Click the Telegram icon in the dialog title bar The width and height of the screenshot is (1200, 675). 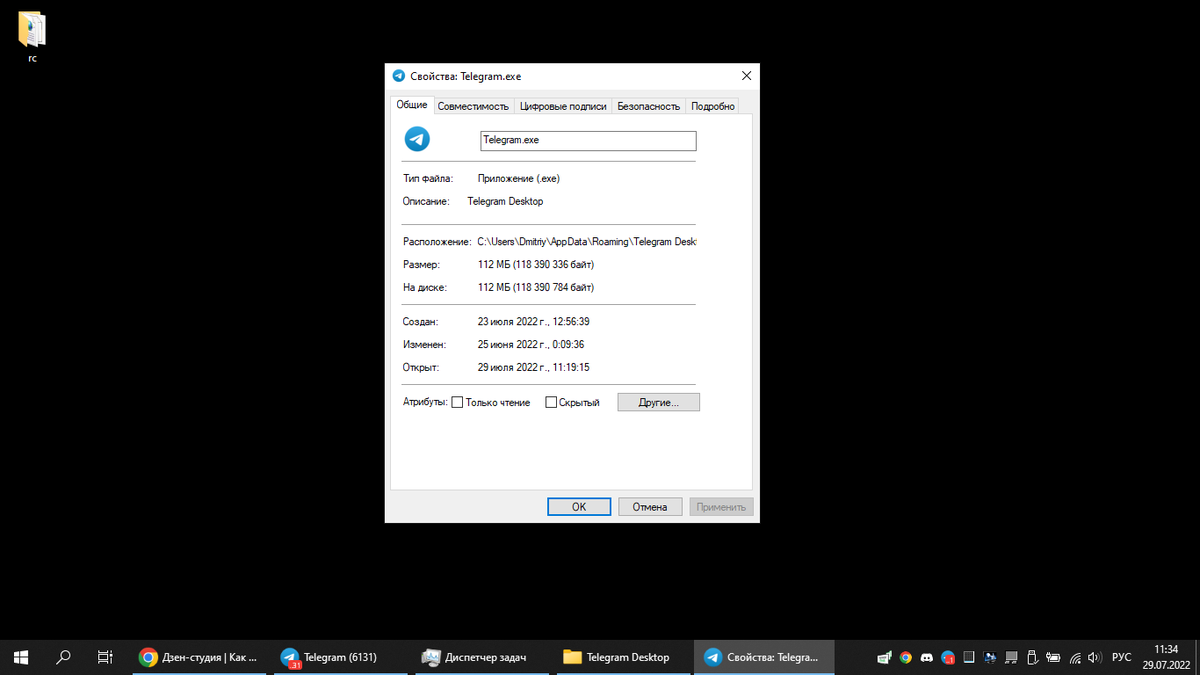pos(399,76)
